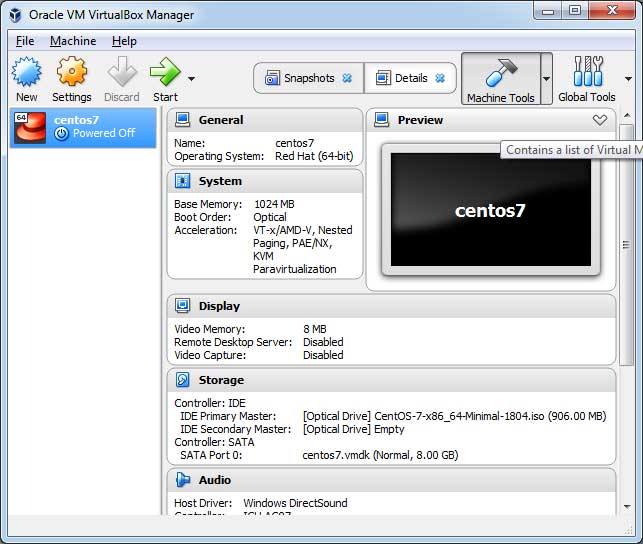Click the Storage section header

[392, 380]
